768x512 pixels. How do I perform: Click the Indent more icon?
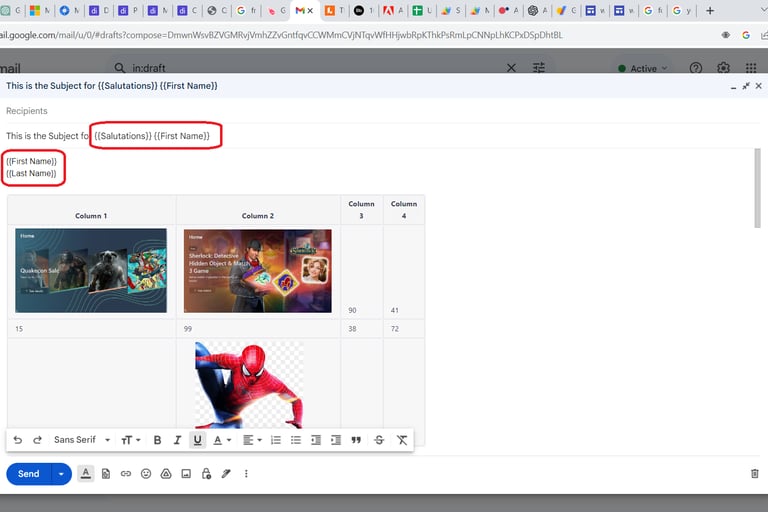click(x=336, y=440)
